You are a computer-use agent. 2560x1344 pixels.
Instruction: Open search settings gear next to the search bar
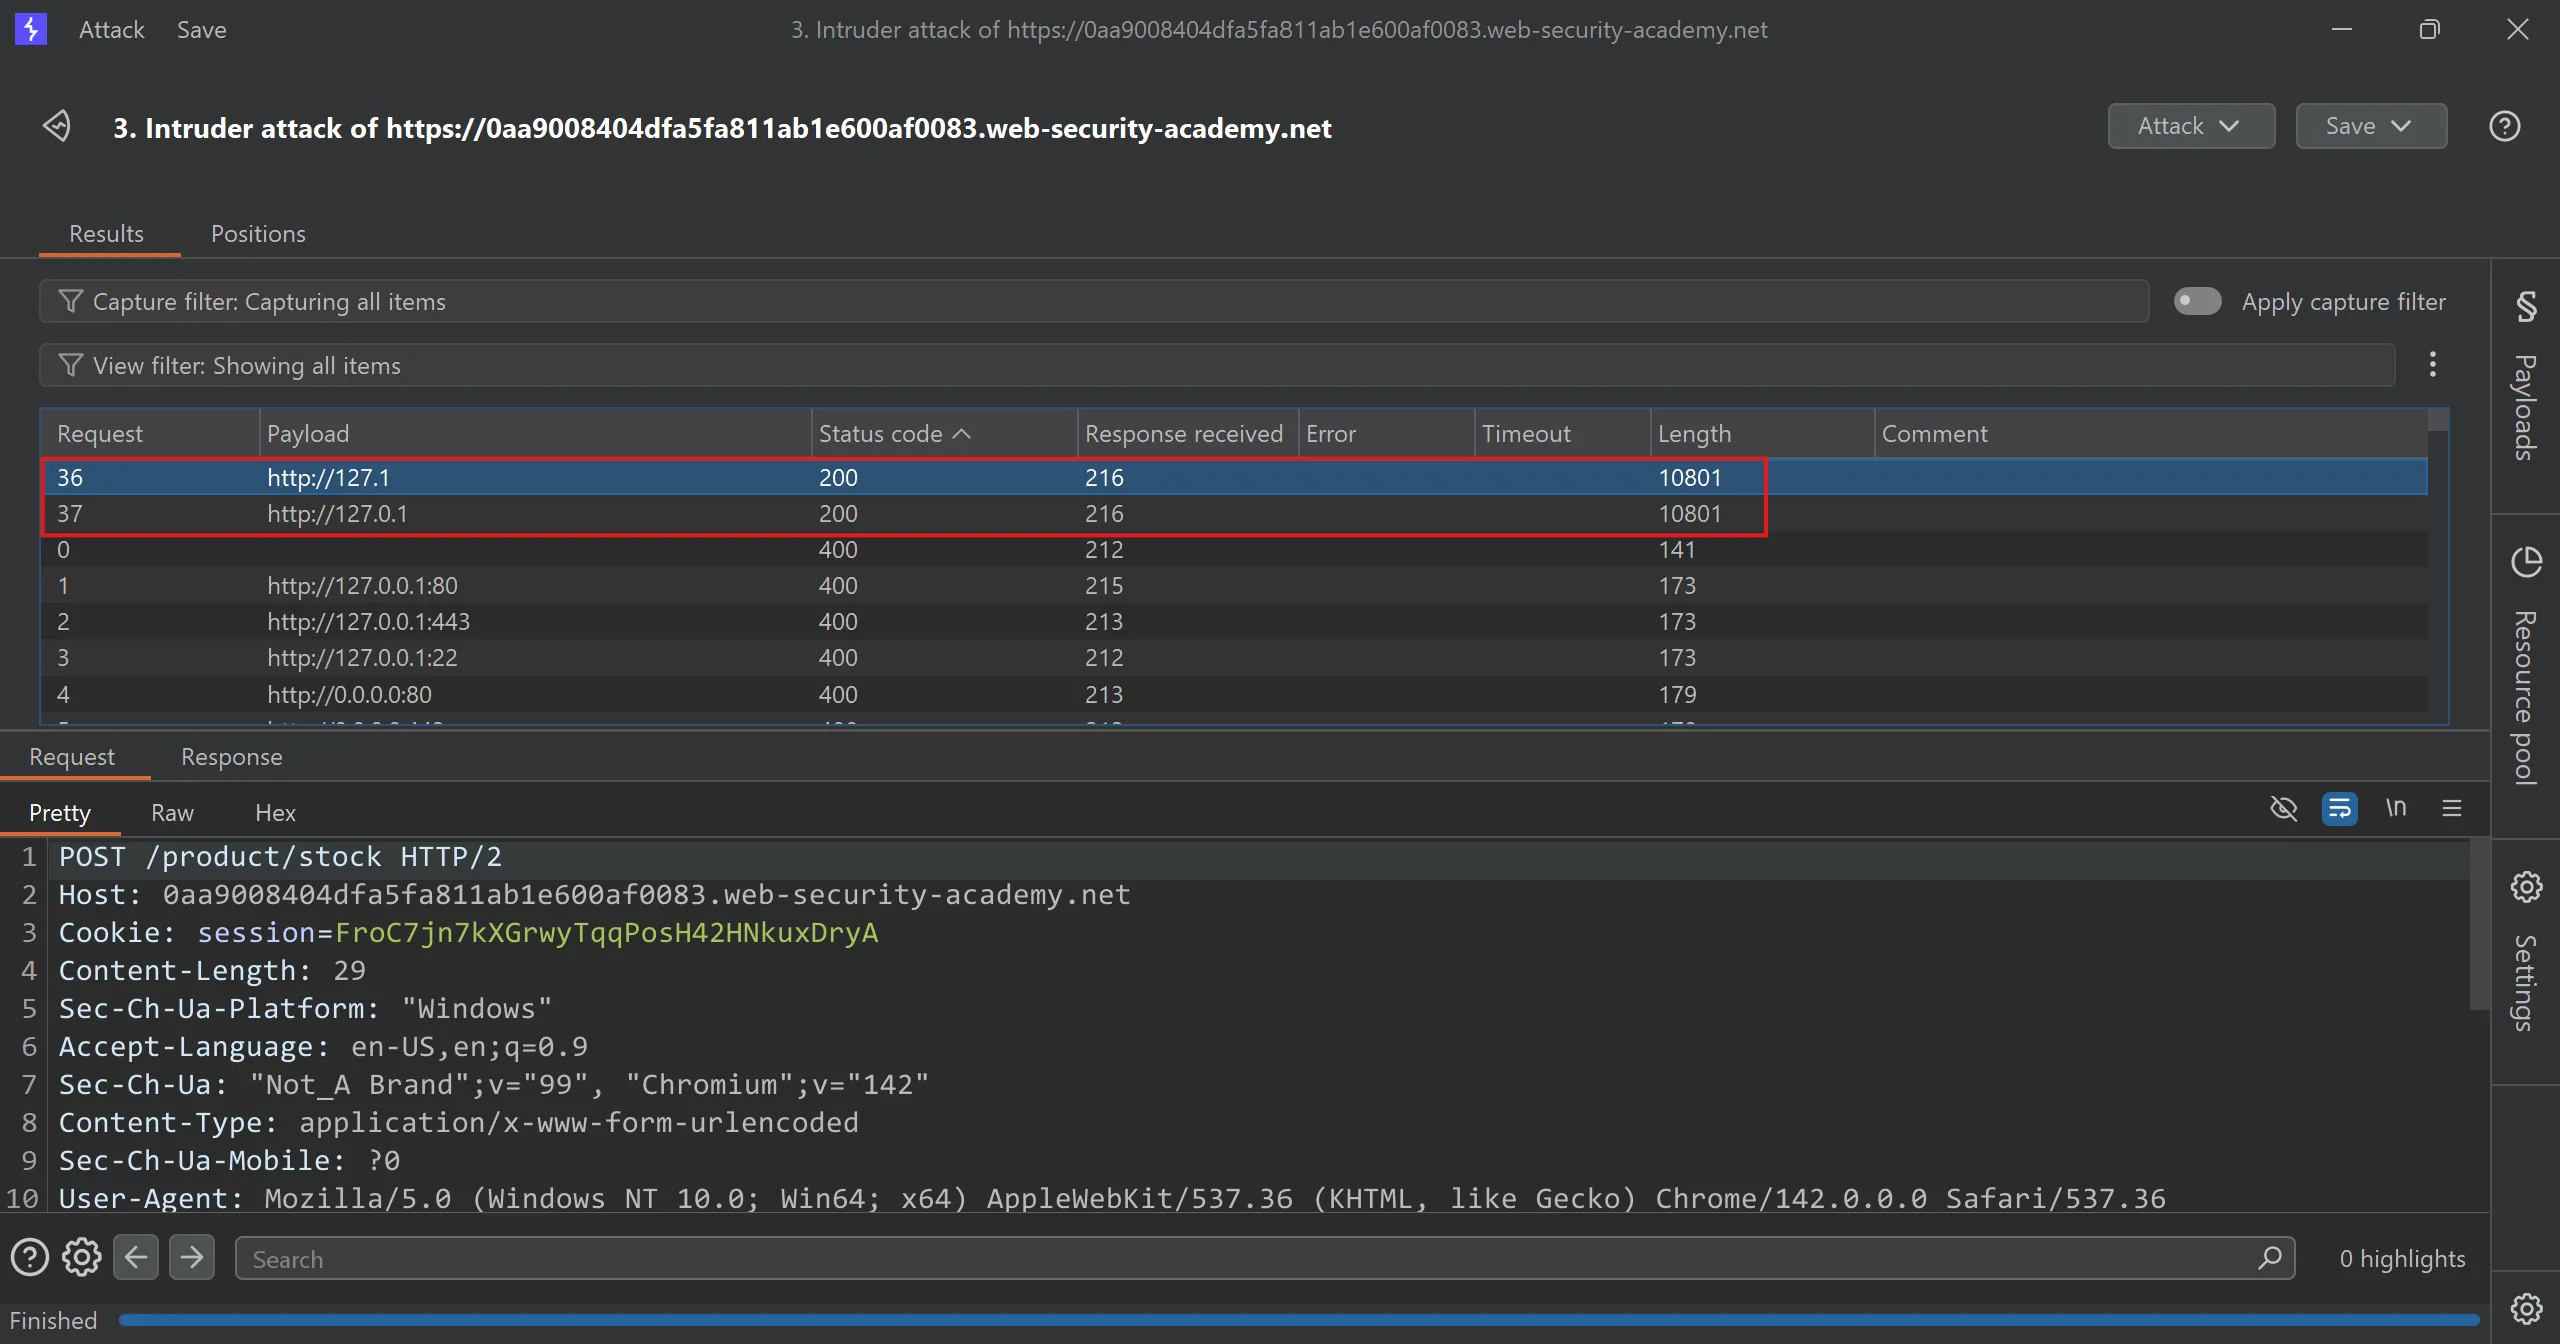(x=82, y=1258)
